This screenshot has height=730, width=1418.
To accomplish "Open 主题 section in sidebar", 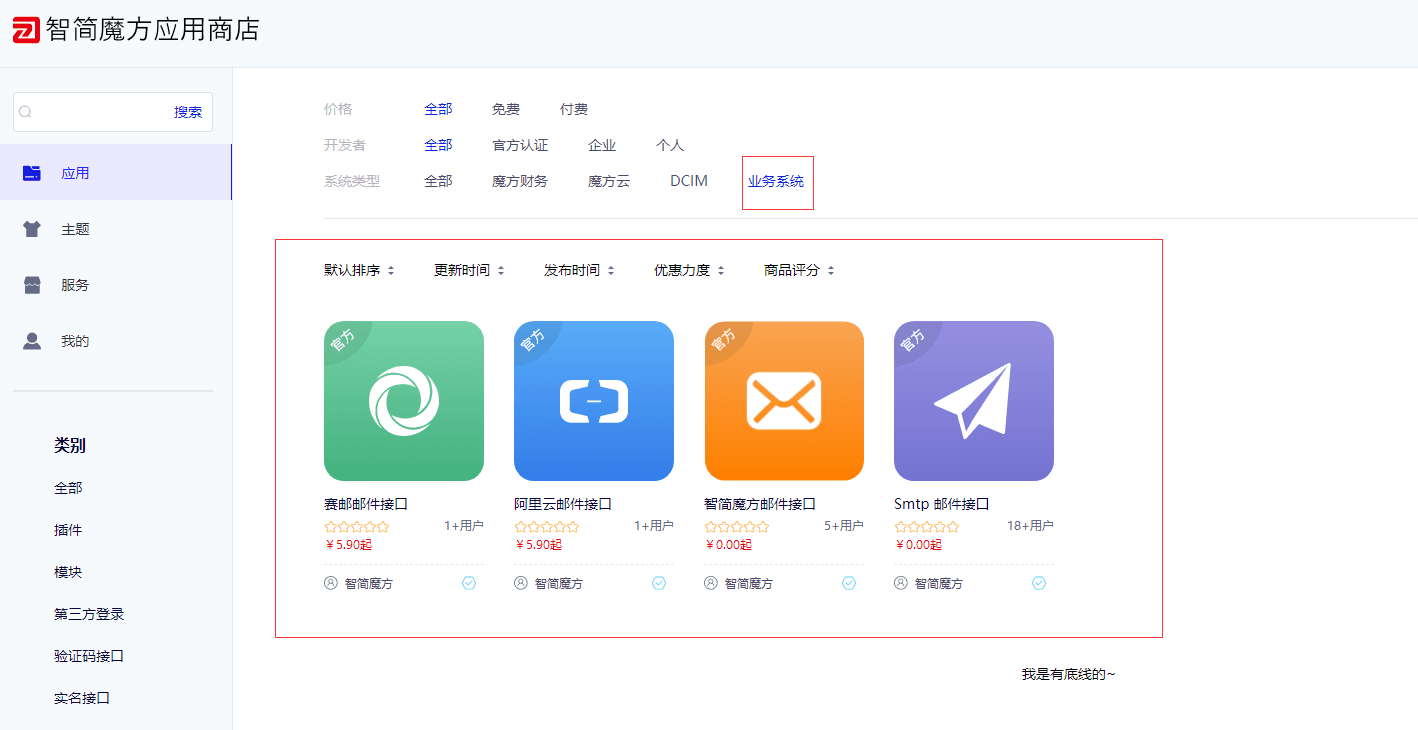I will point(116,229).
